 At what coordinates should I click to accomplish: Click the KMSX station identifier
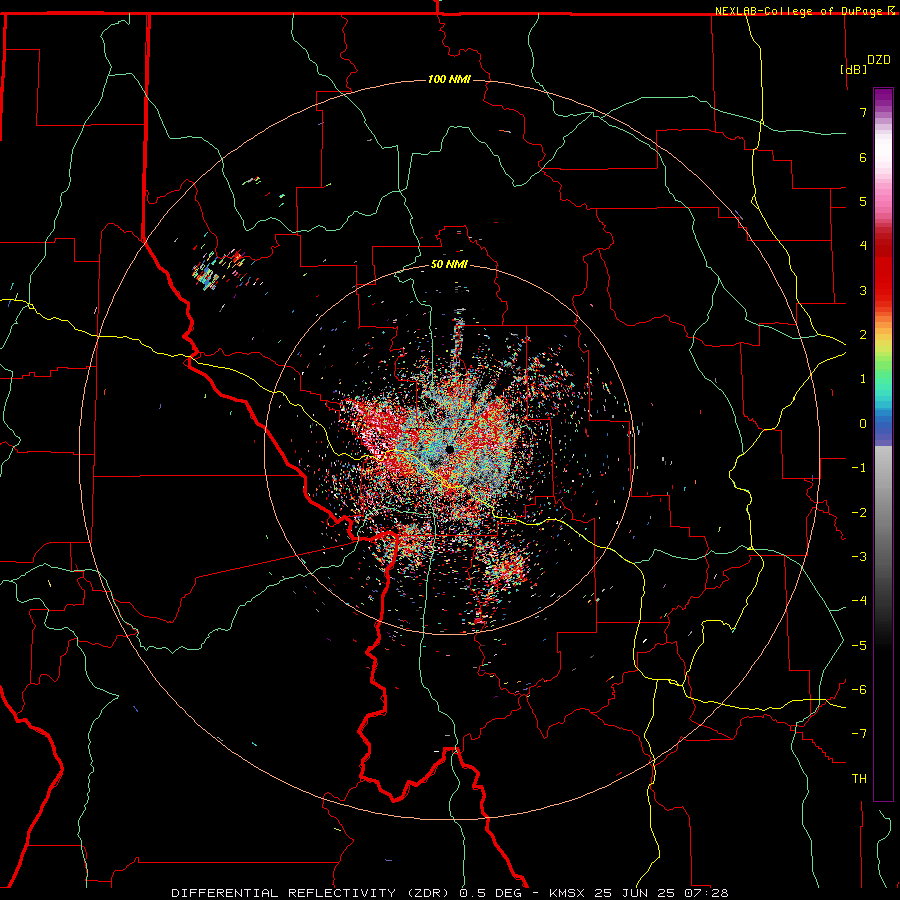pyautogui.click(x=568, y=893)
